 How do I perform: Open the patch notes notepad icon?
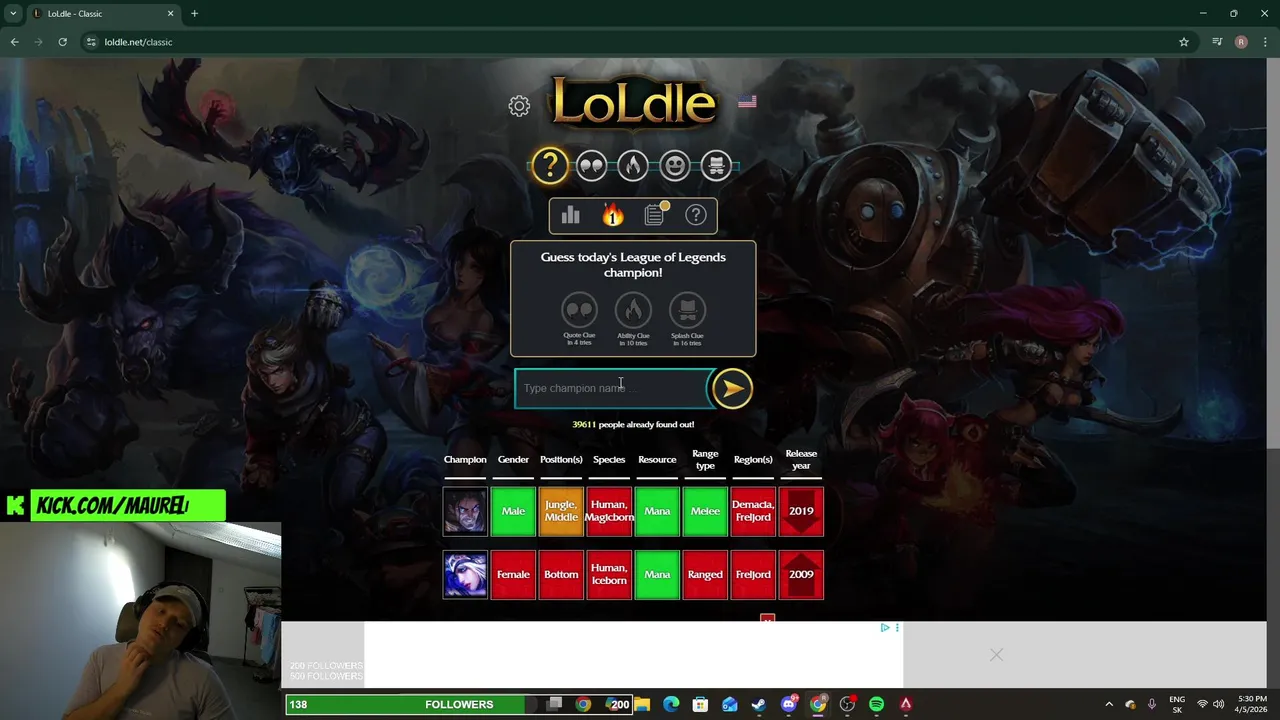tap(655, 214)
